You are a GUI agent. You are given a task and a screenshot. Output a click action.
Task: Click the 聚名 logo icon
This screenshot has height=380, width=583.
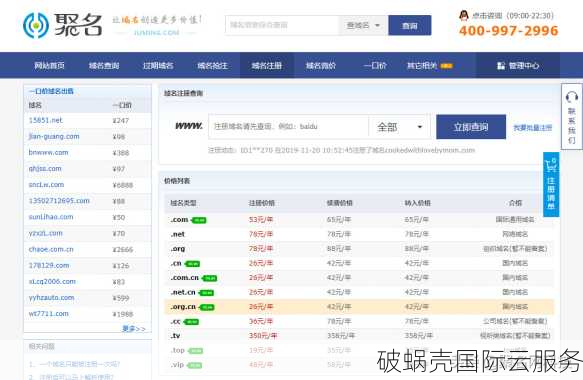tap(35, 25)
